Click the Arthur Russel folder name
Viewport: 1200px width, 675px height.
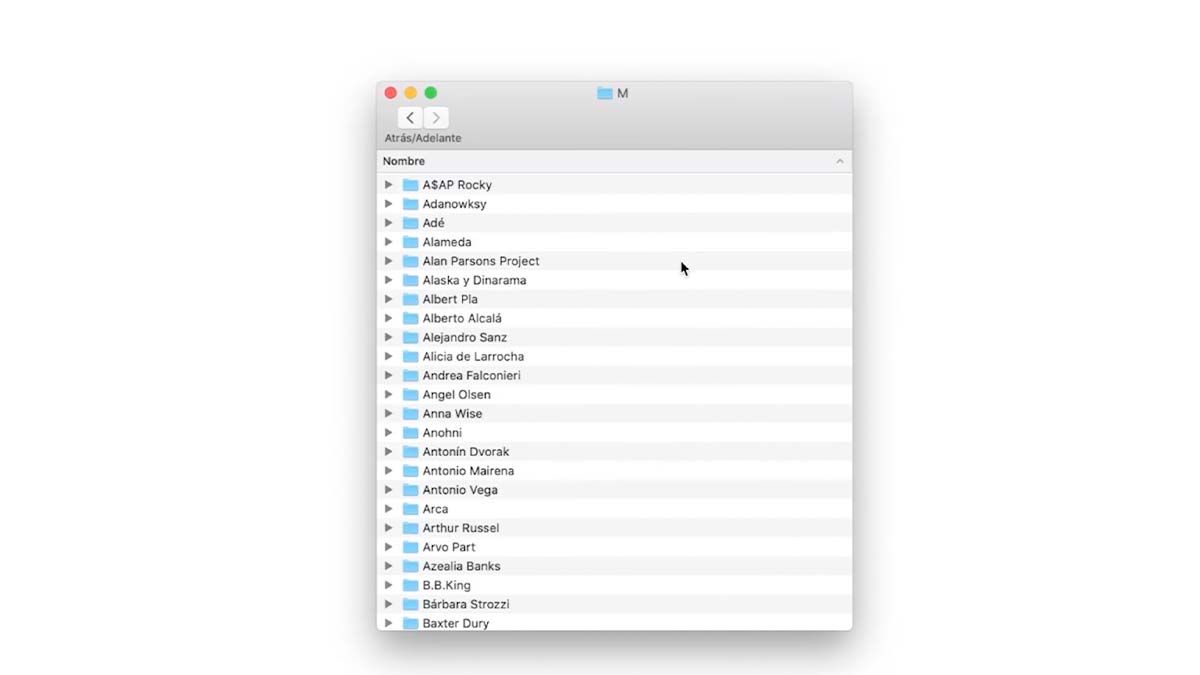tap(460, 528)
